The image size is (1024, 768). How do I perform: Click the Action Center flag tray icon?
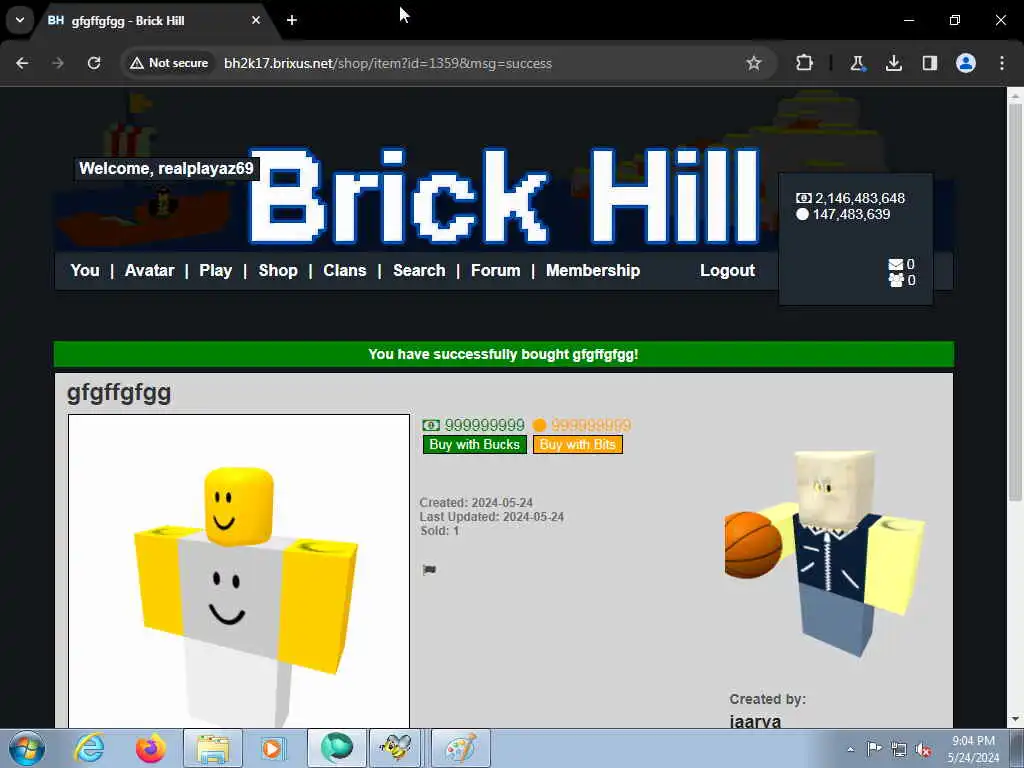point(874,749)
